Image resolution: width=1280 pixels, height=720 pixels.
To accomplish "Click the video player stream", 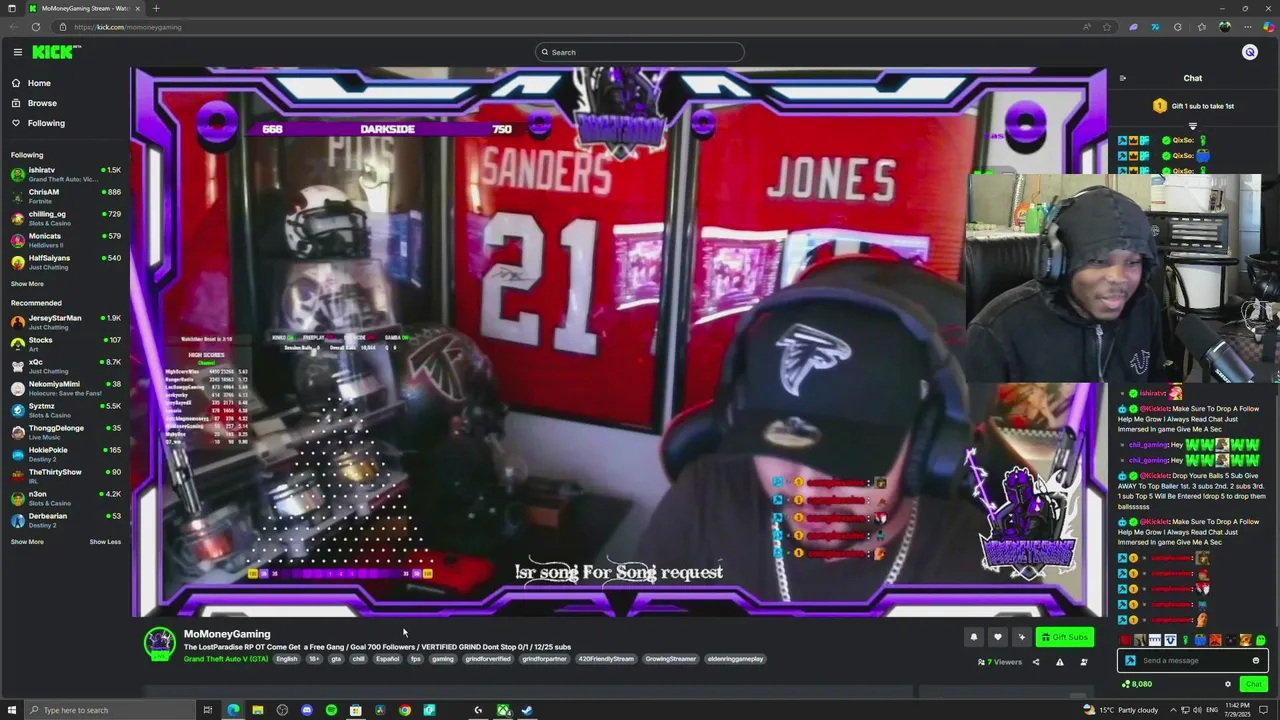I will [618, 342].
